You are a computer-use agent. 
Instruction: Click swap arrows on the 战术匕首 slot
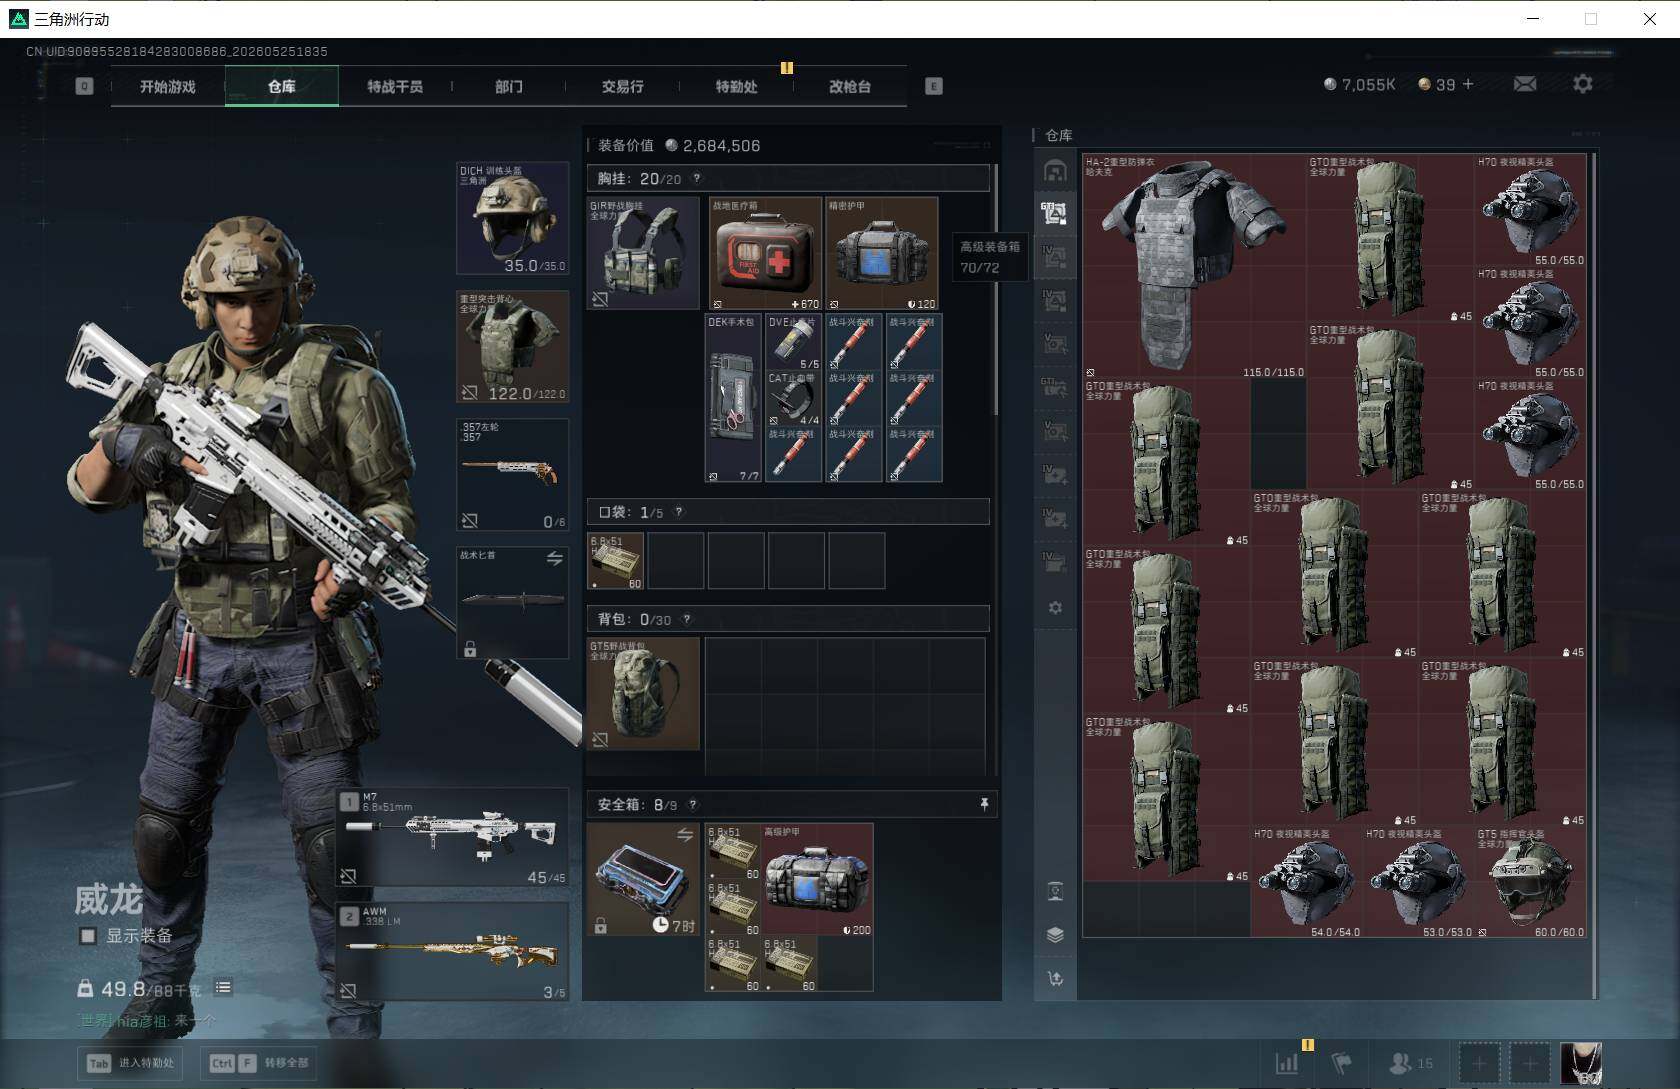click(x=554, y=559)
